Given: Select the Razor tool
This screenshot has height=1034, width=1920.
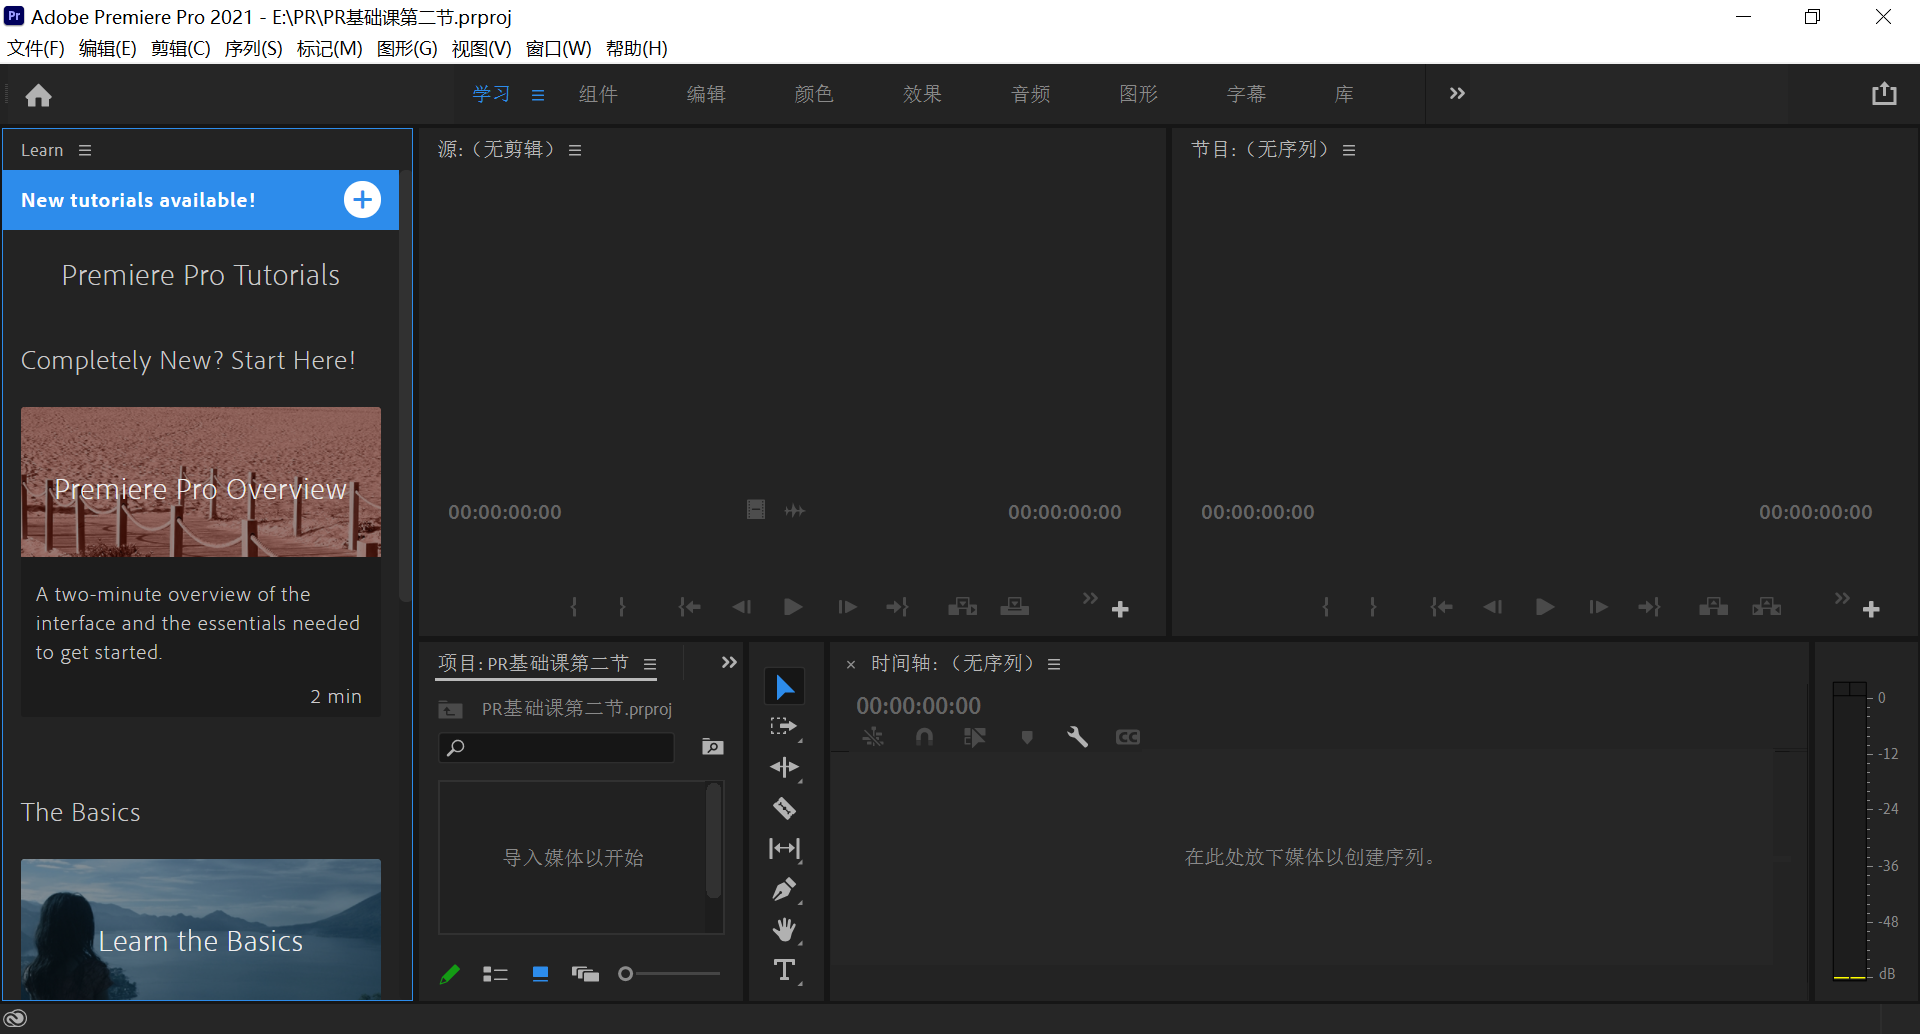Looking at the screenshot, I should click(x=785, y=808).
